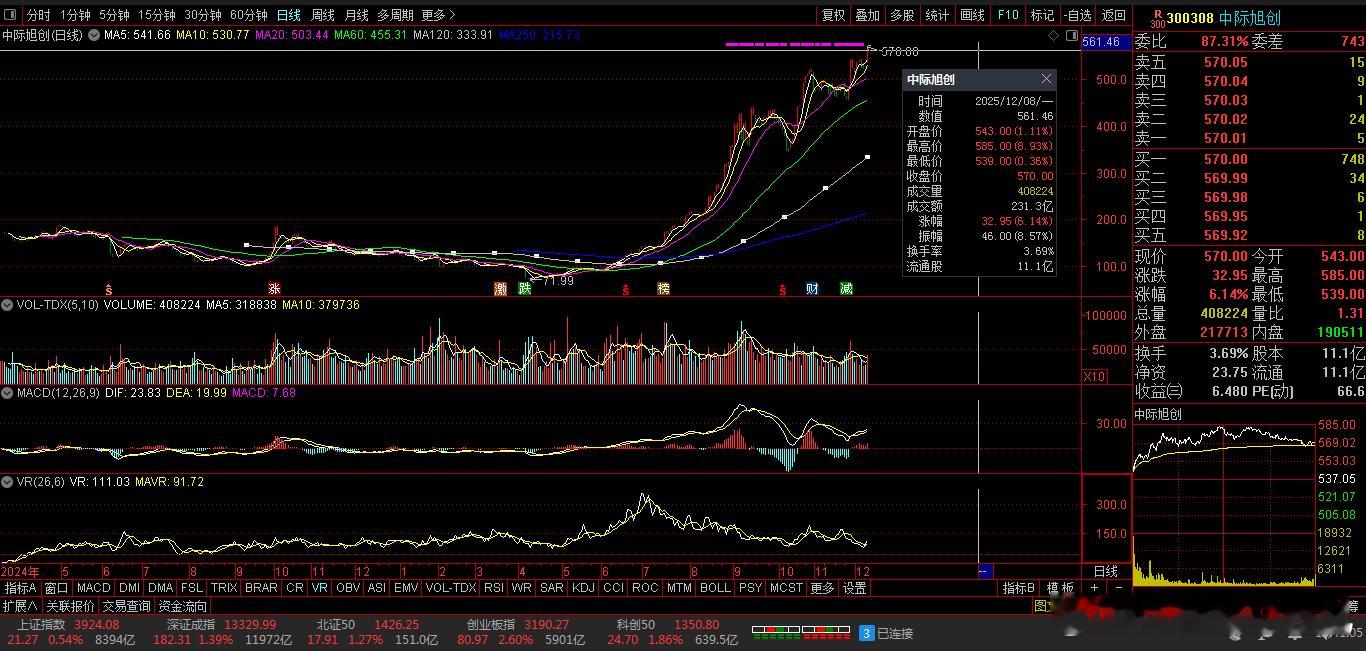The image size is (1366, 651).
Task: Switch to 周线 weekly chart
Action: coord(322,15)
